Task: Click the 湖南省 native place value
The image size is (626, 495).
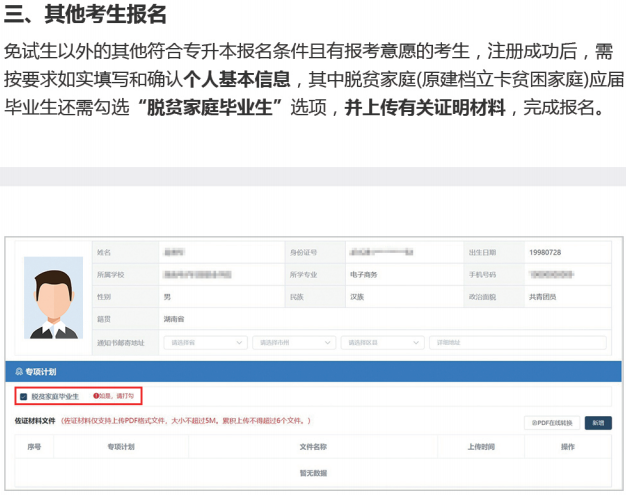Action: (x=173, y=319)
